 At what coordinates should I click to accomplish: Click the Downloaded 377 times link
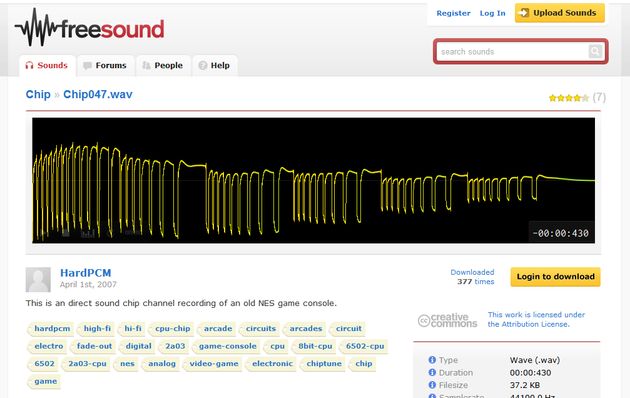(472, 277)
